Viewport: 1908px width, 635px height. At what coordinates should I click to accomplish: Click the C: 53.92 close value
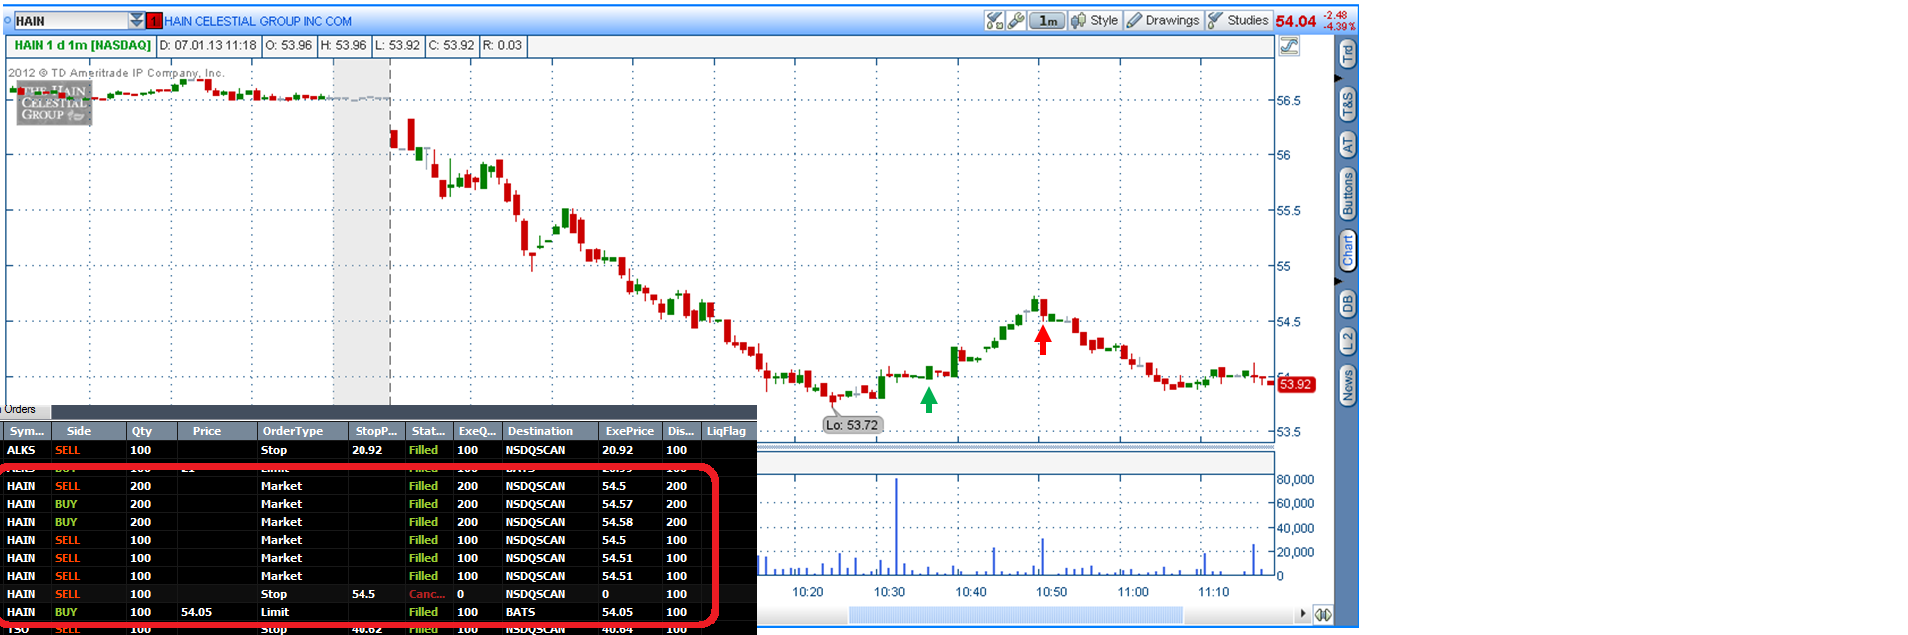coord(451,45)
